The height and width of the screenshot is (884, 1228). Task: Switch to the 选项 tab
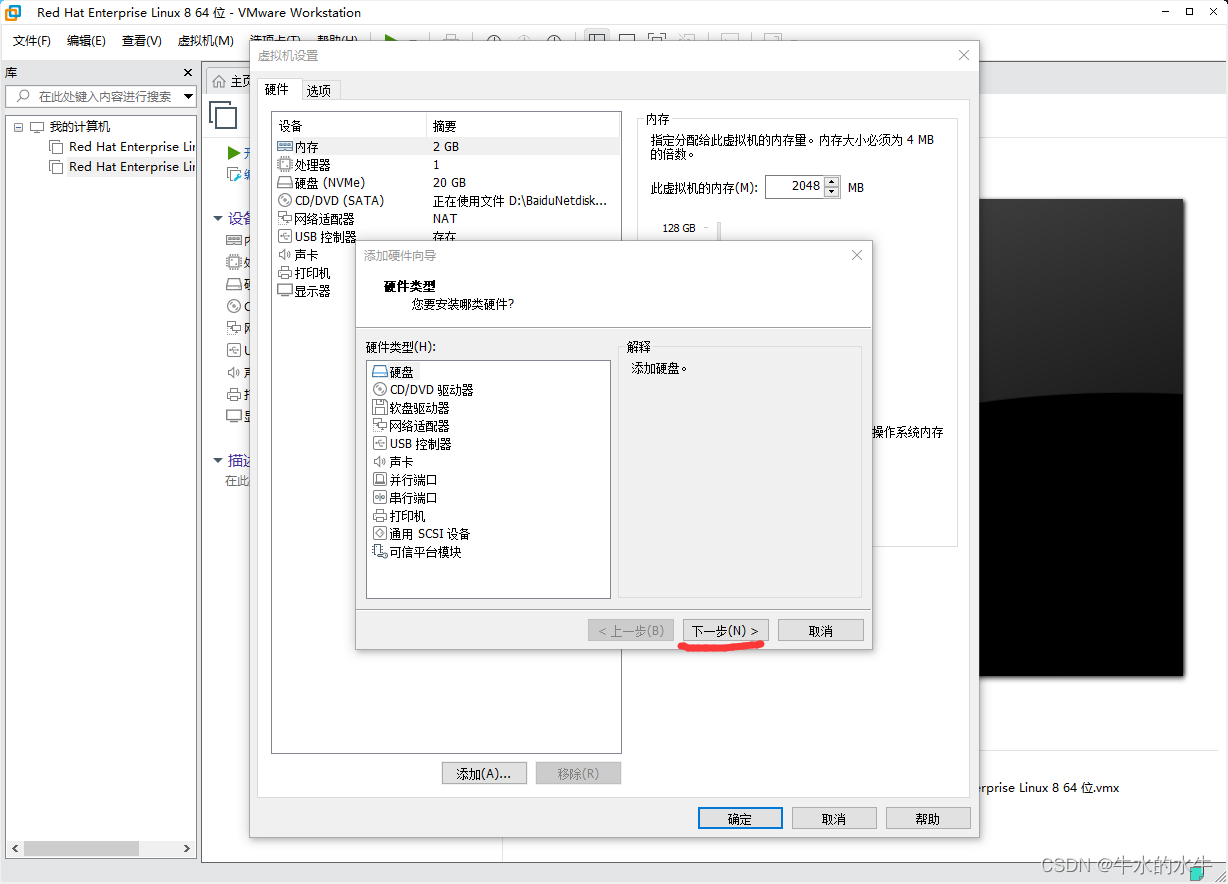(x=319, y=91)
